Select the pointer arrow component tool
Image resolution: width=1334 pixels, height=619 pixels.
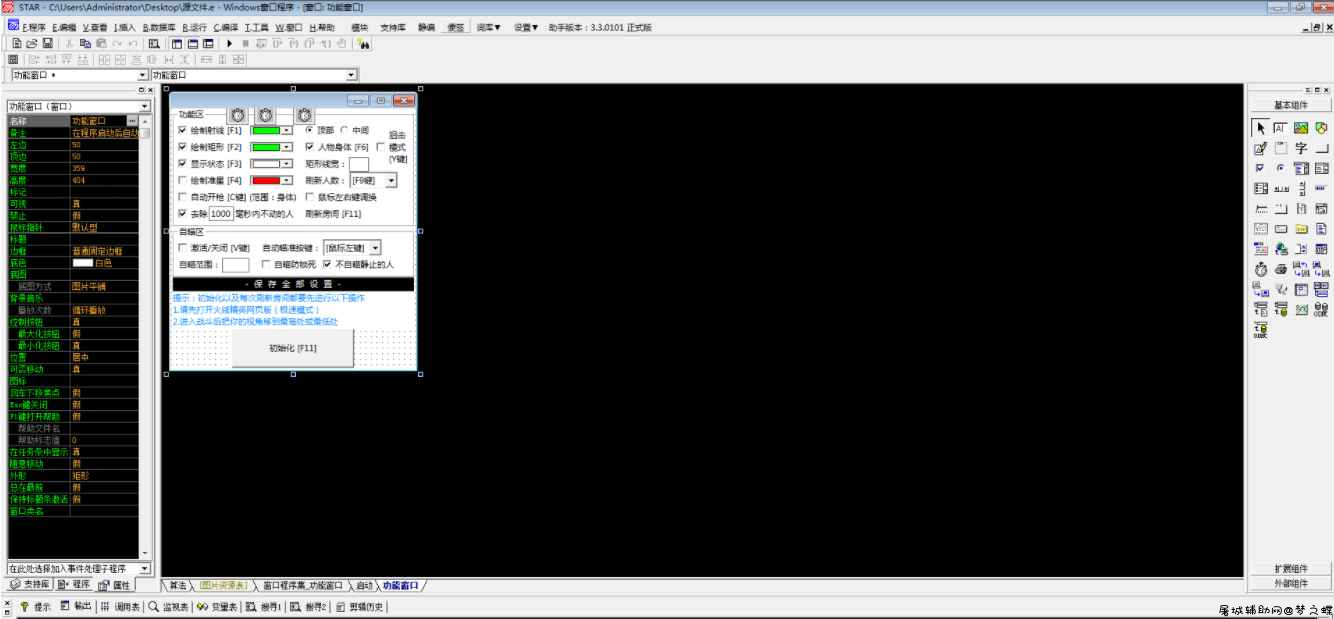(x=1261, y=128)
